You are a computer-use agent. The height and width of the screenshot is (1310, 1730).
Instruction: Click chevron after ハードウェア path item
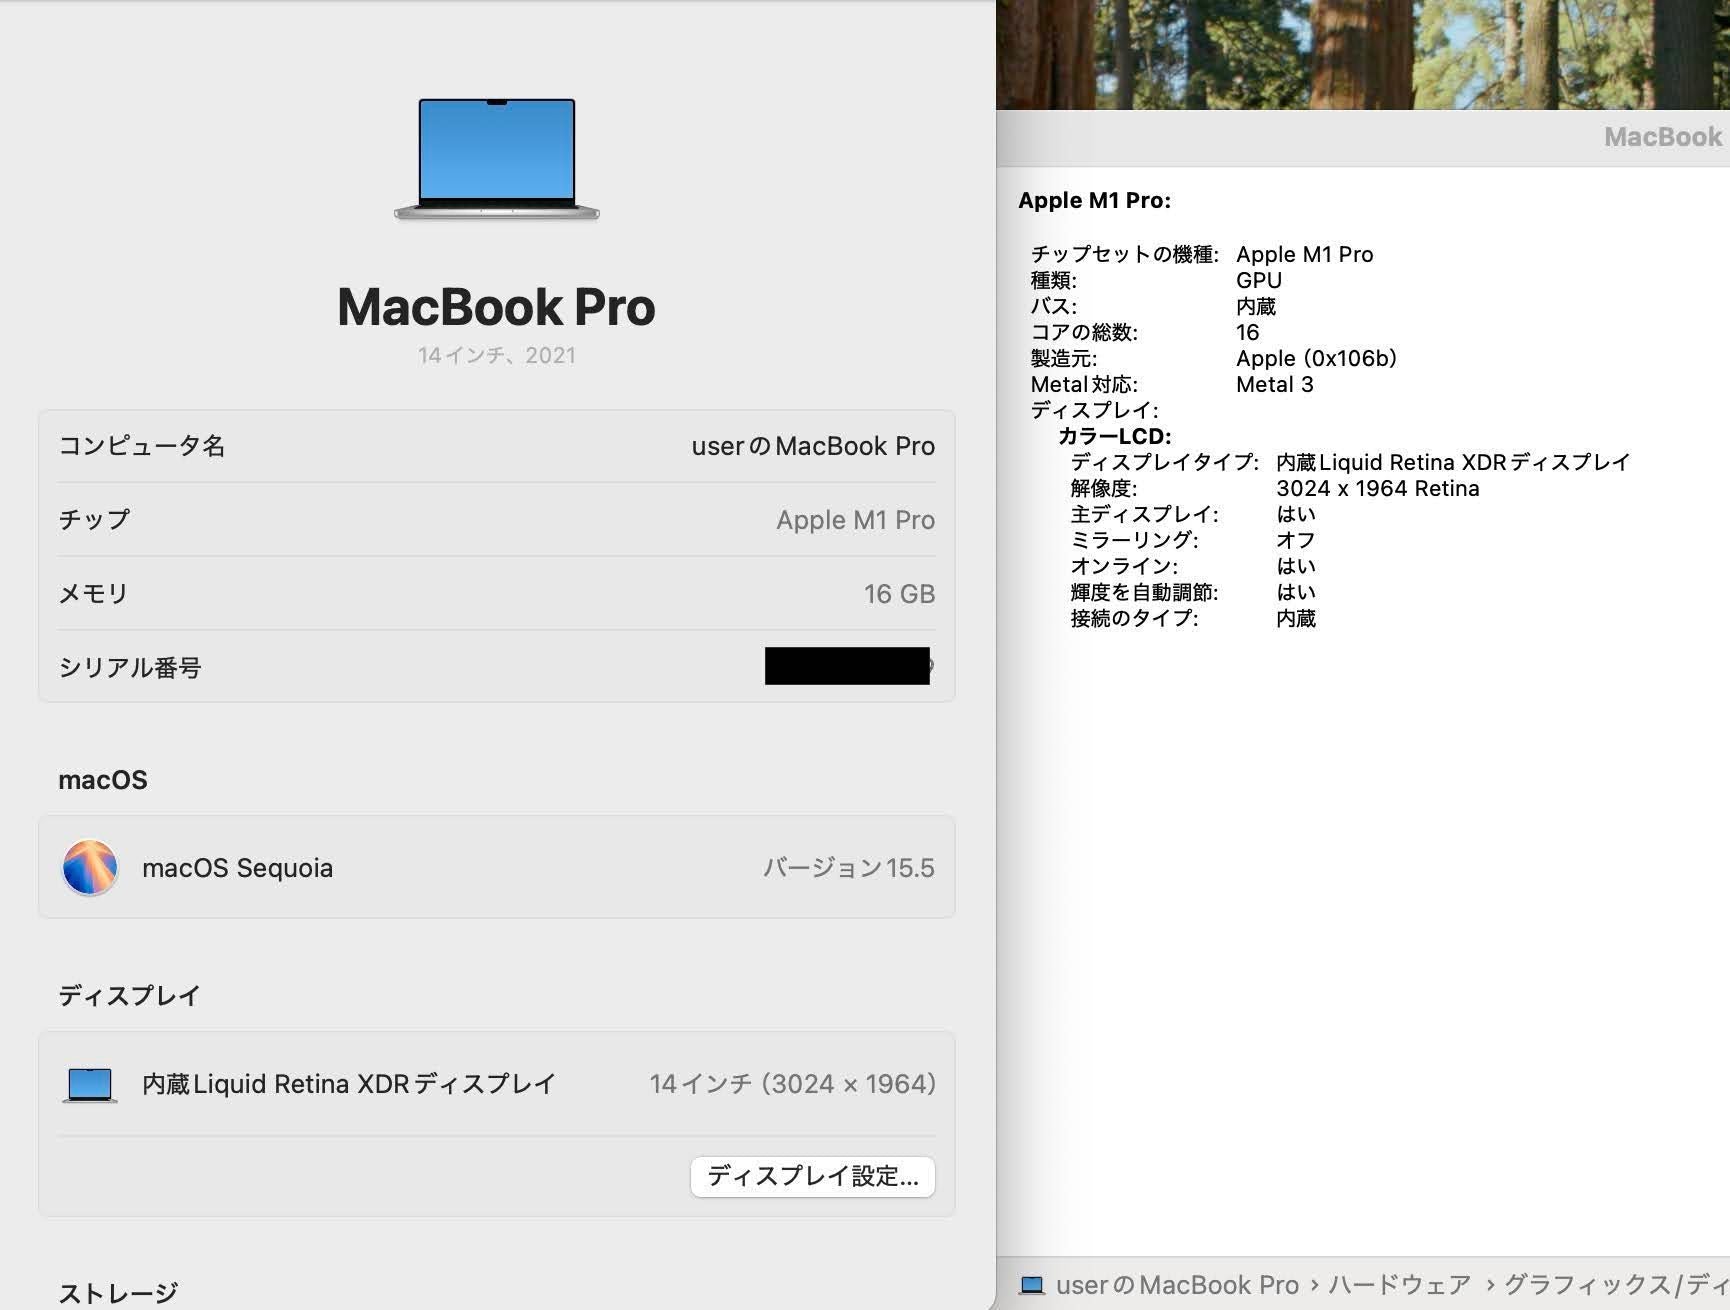[x=1489, y=1285]
